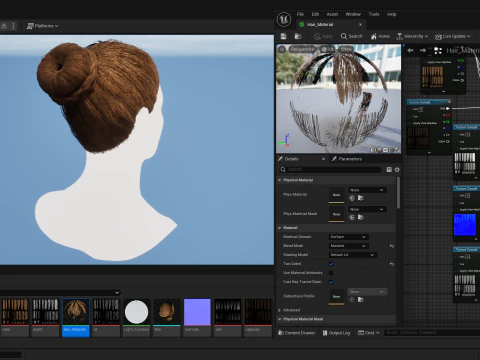Open the Edit menu

tap(315, 14)
